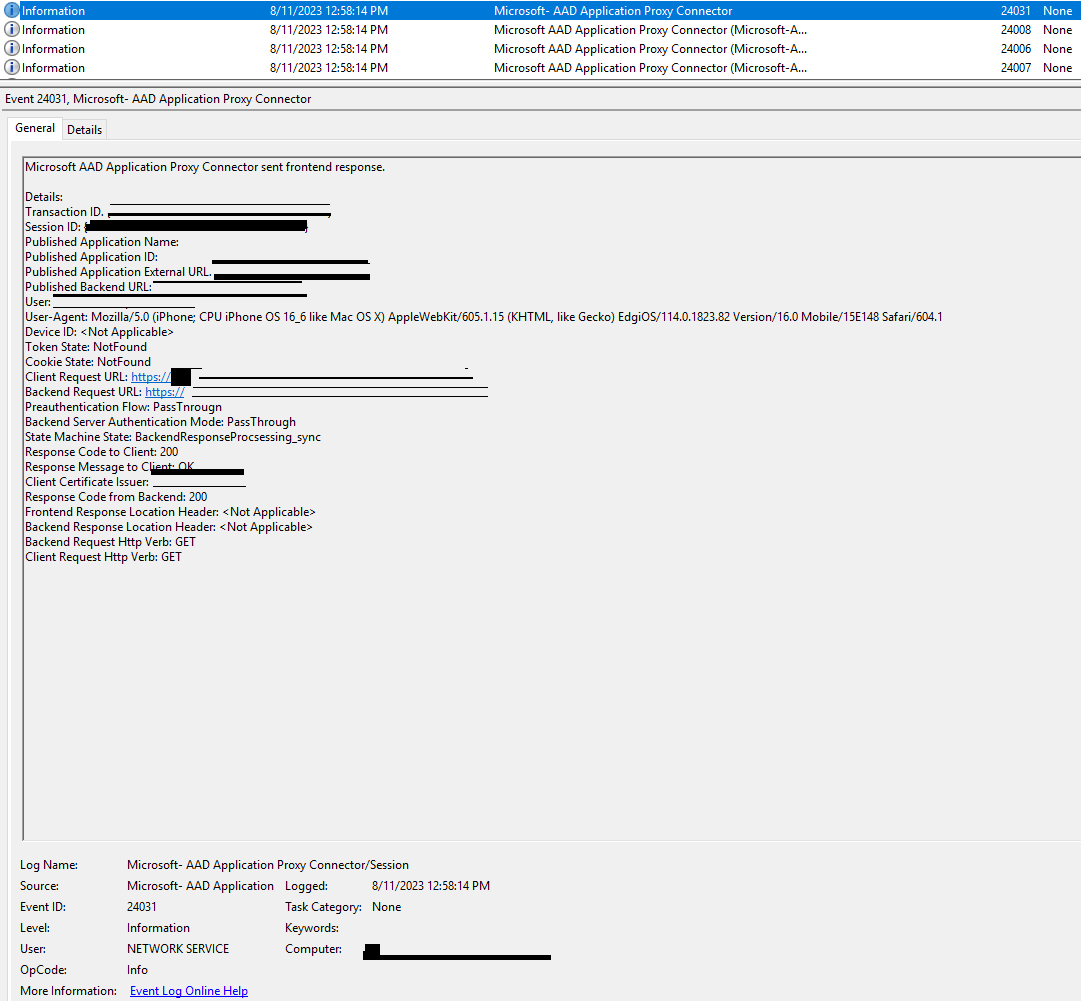Click 'Backend Server Authentication Mode: PassThrough' line
The height and width of the screenshot is (1001, 1081).
[161, 422]
